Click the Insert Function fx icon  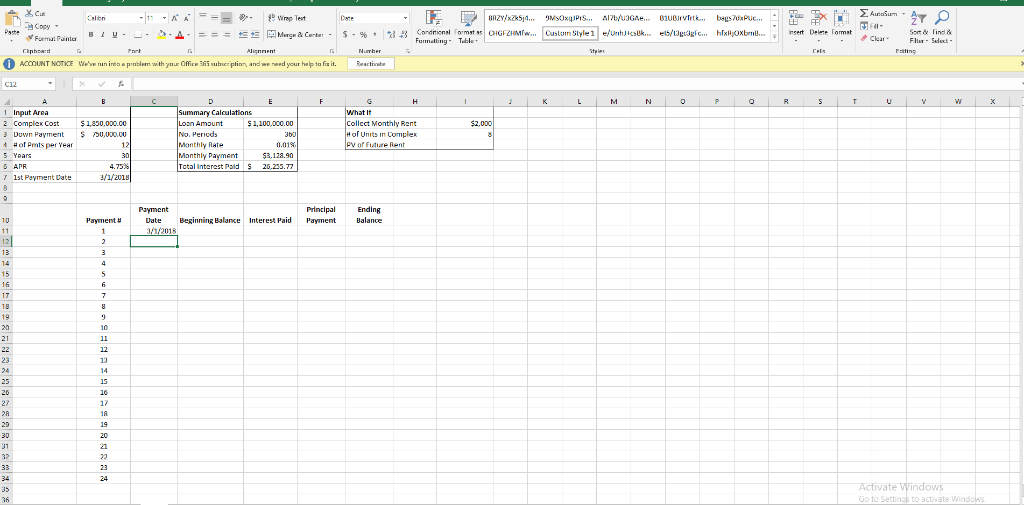pos(122,84)
